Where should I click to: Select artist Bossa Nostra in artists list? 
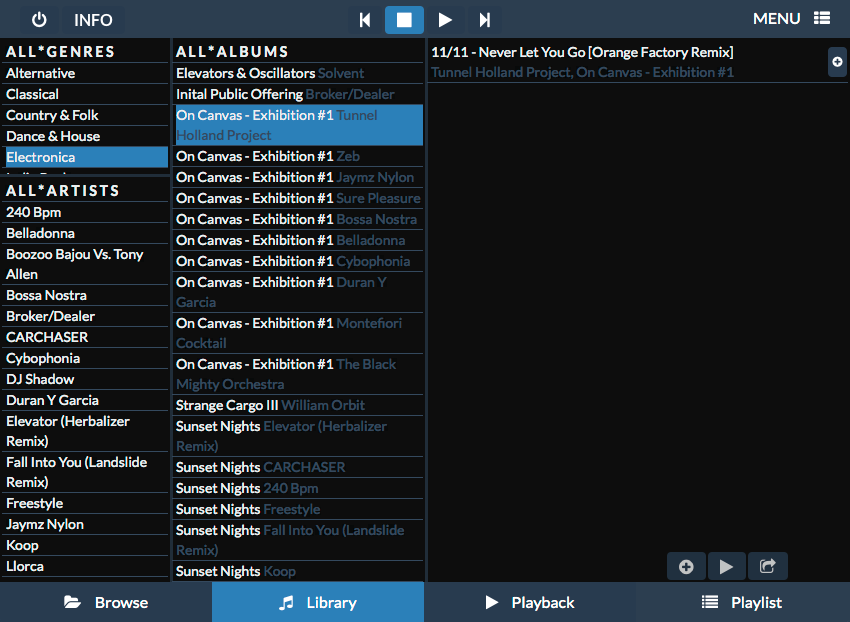[86, 295]
